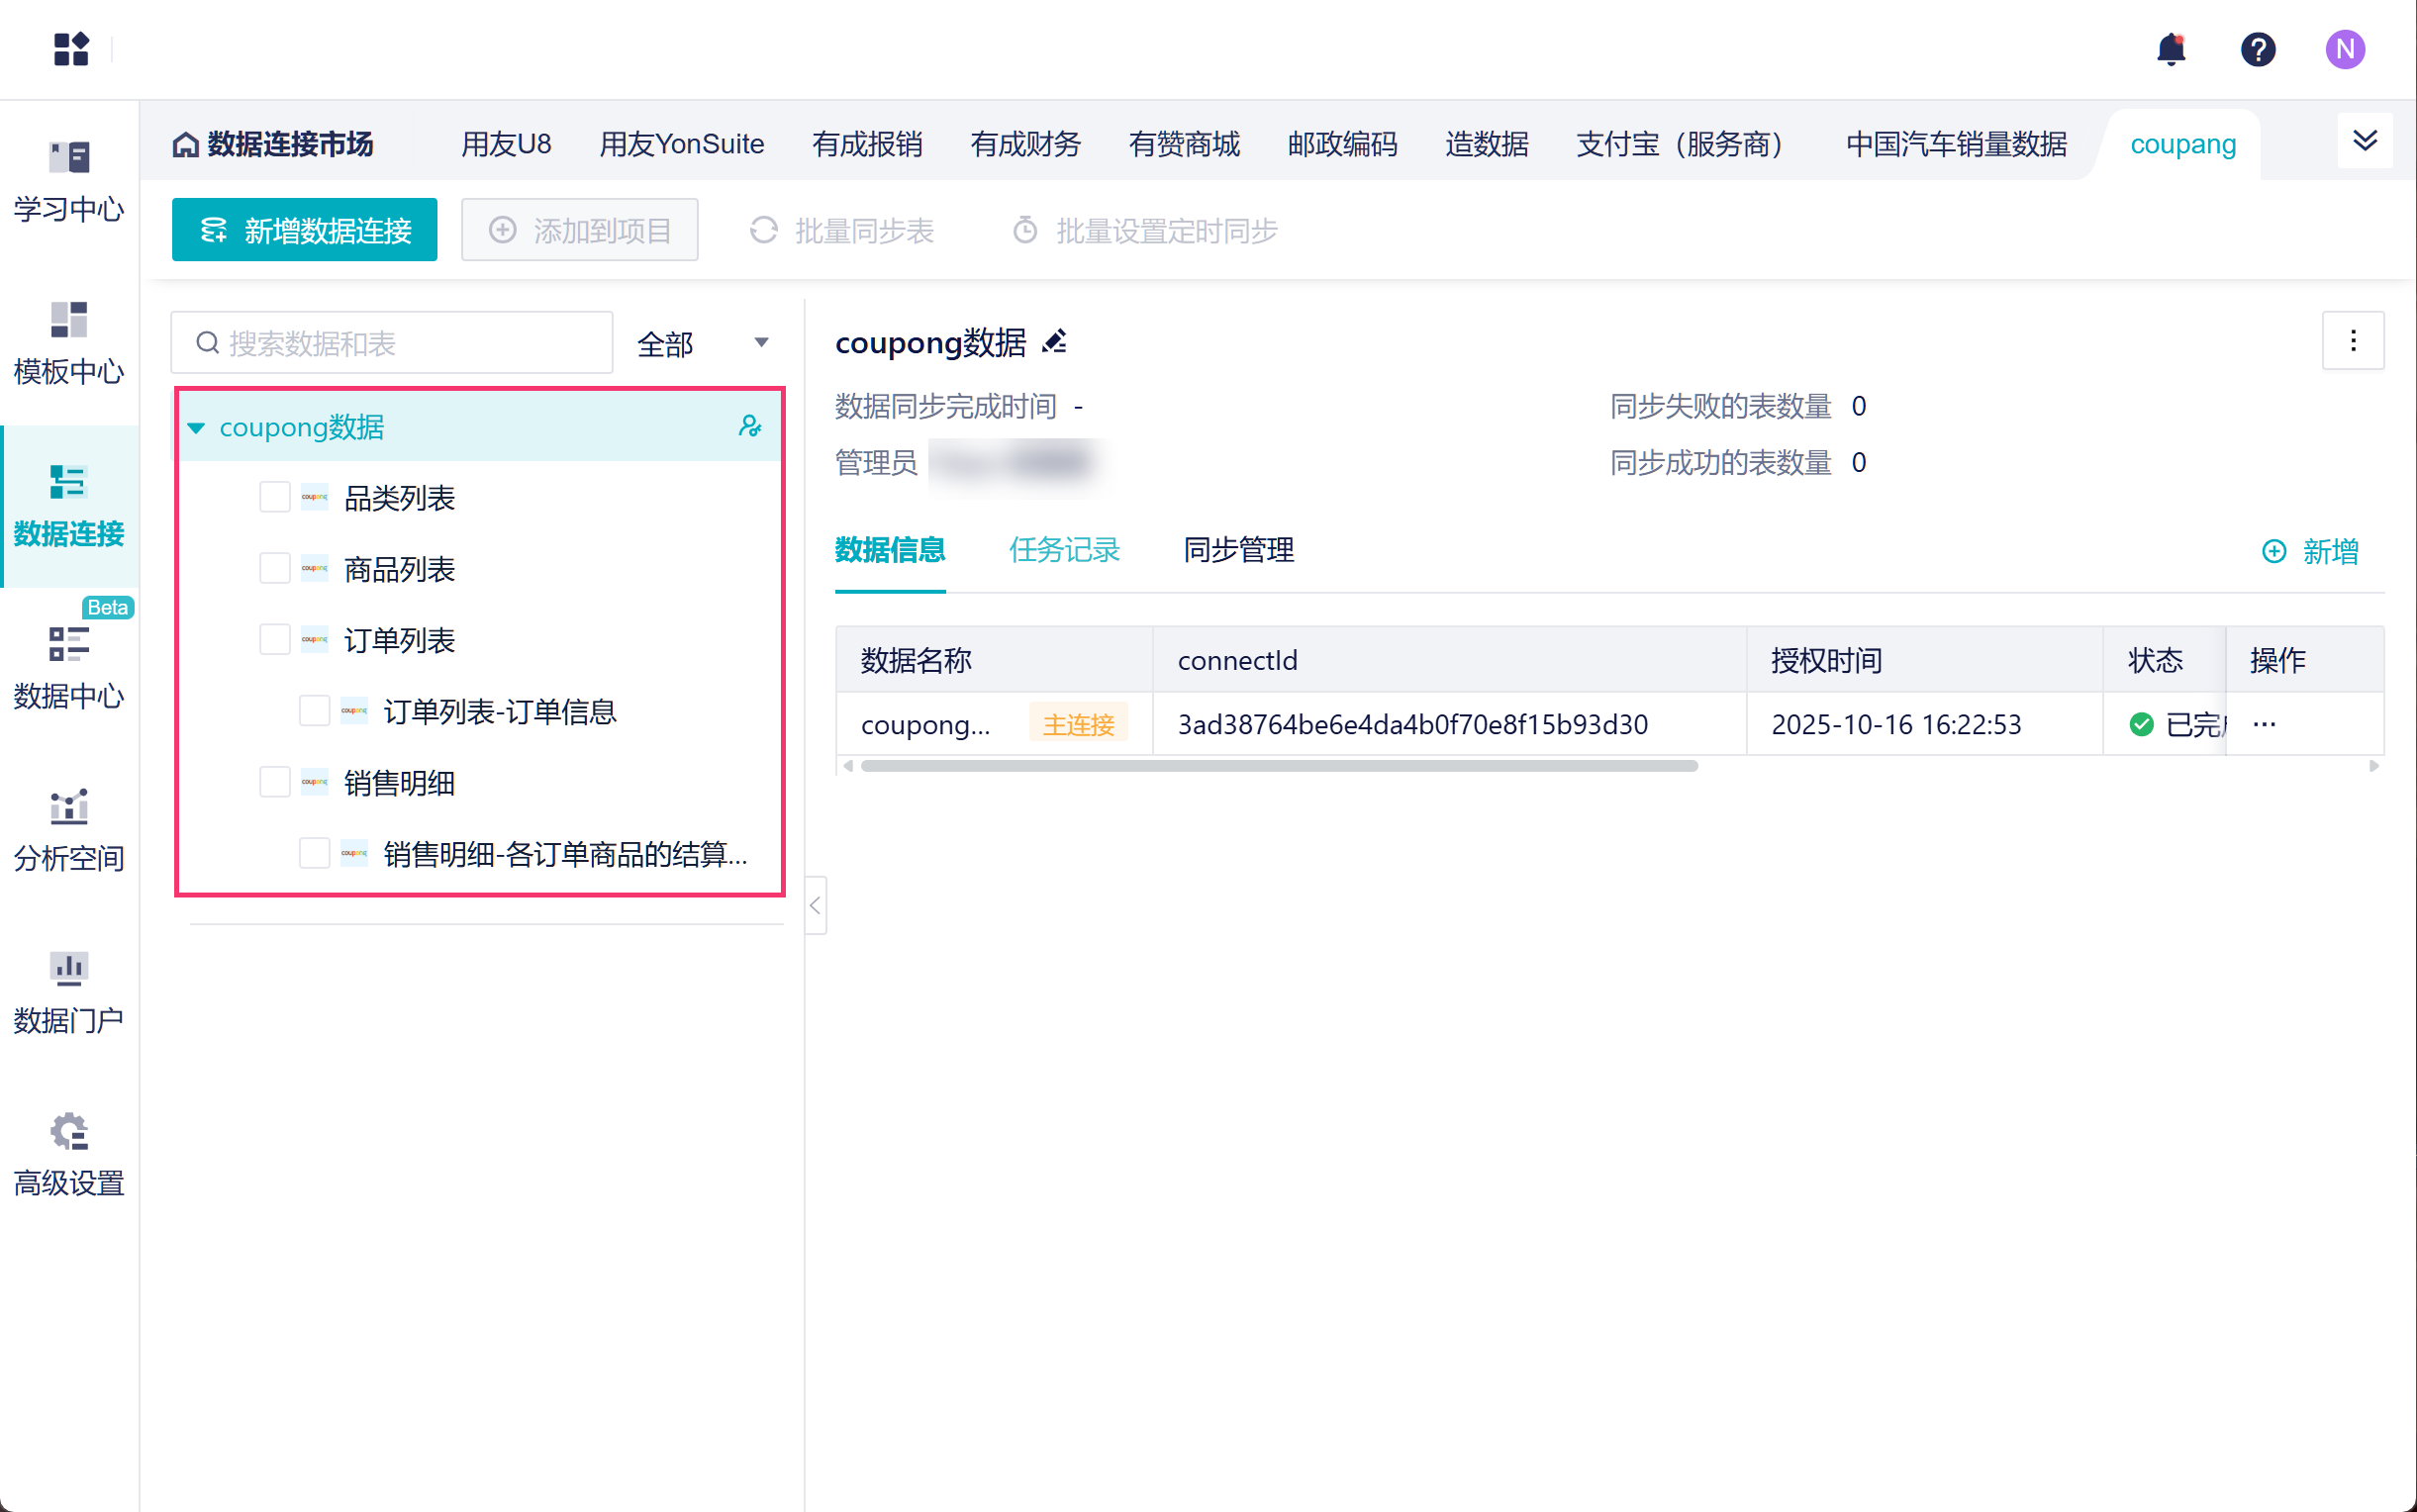
Task: Open the three-dot vertical more menu
Action: click(2352, 341)
